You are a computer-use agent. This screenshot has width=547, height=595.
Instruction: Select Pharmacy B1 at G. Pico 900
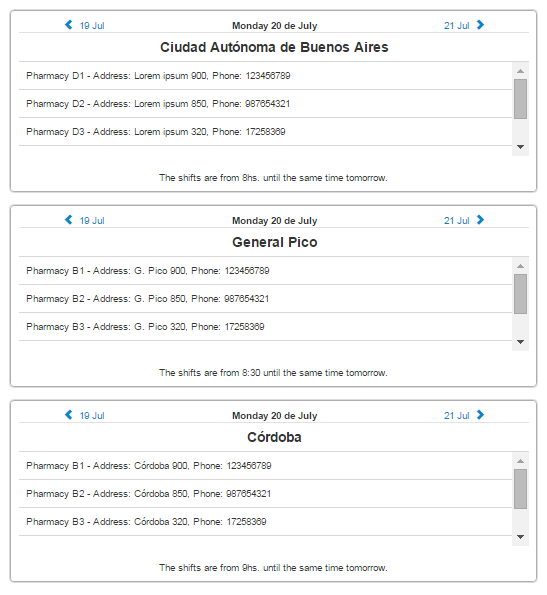(266, 271)
